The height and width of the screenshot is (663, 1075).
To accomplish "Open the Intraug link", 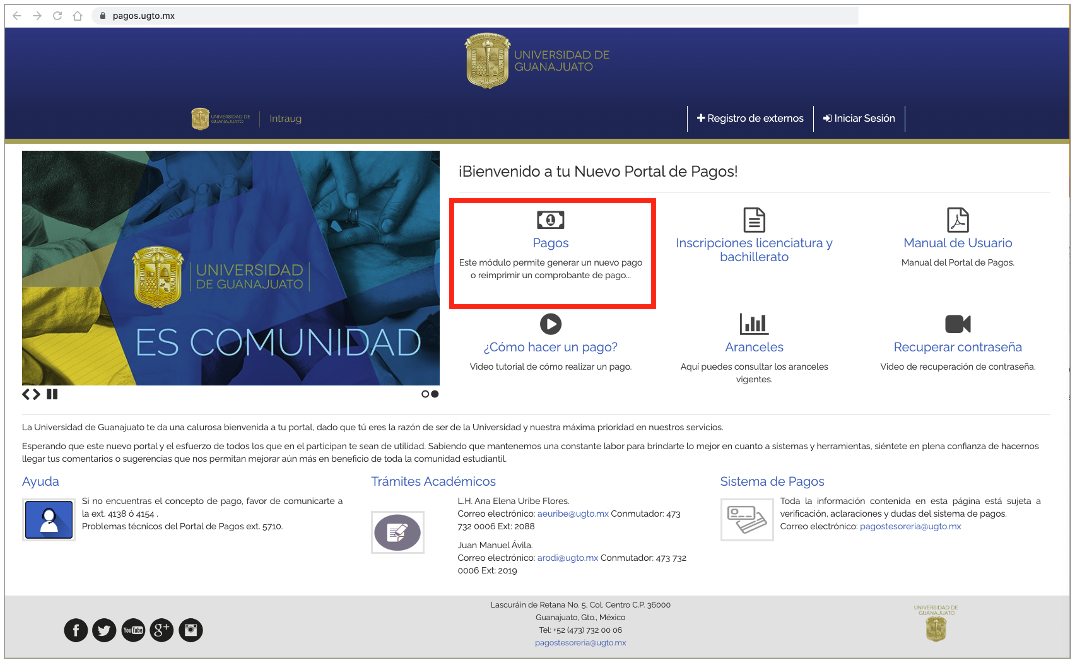I will click(285, 119).
